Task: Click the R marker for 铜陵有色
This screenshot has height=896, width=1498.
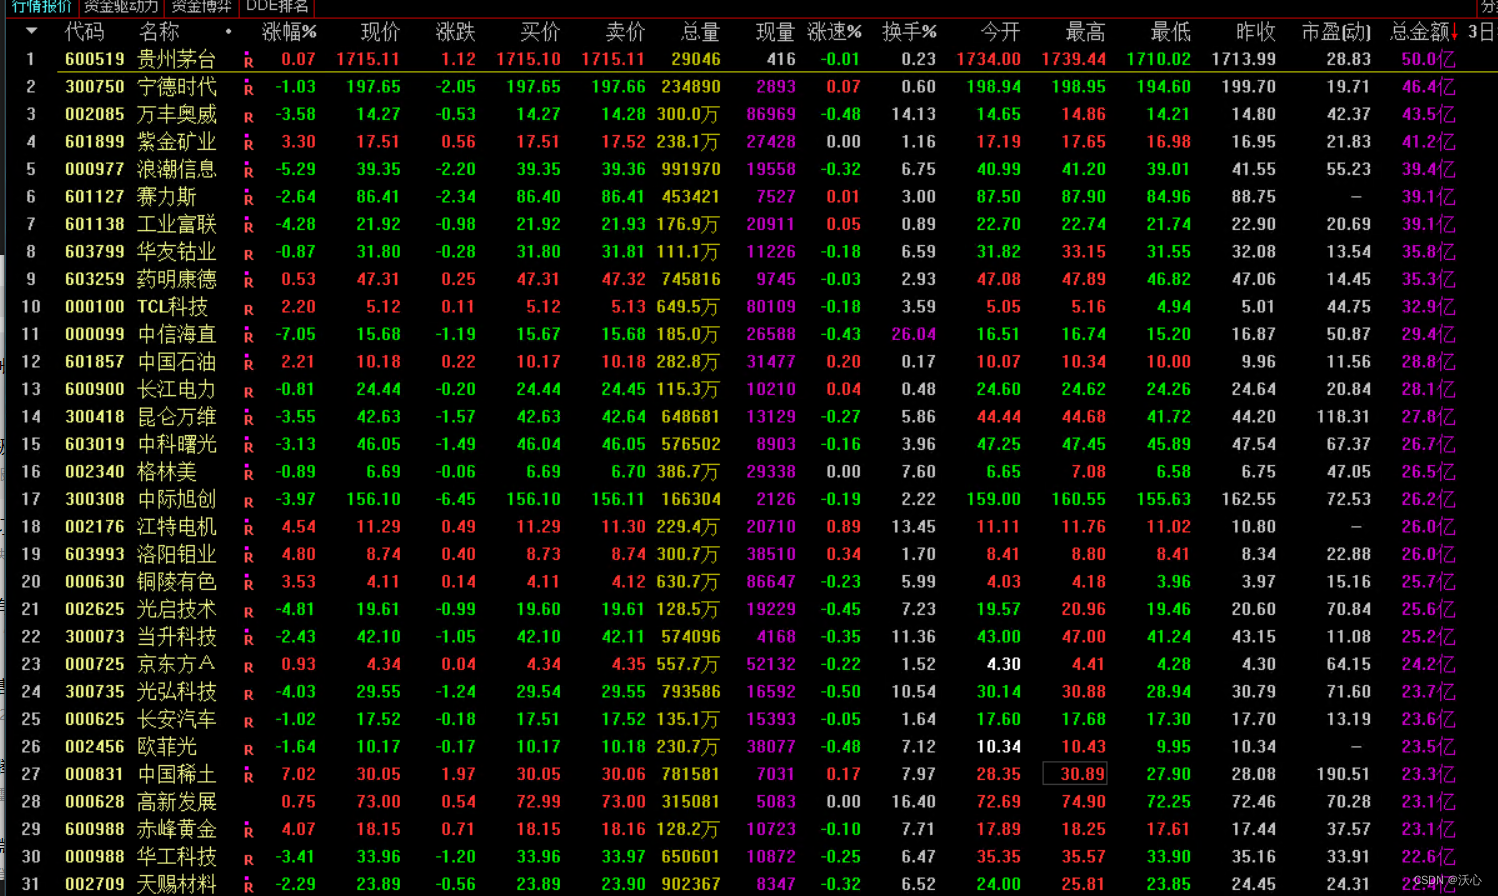Action: point(248,584)
